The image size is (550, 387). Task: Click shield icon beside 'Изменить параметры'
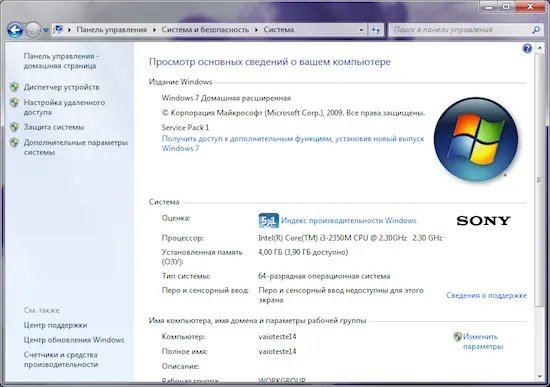coord(457,337)
